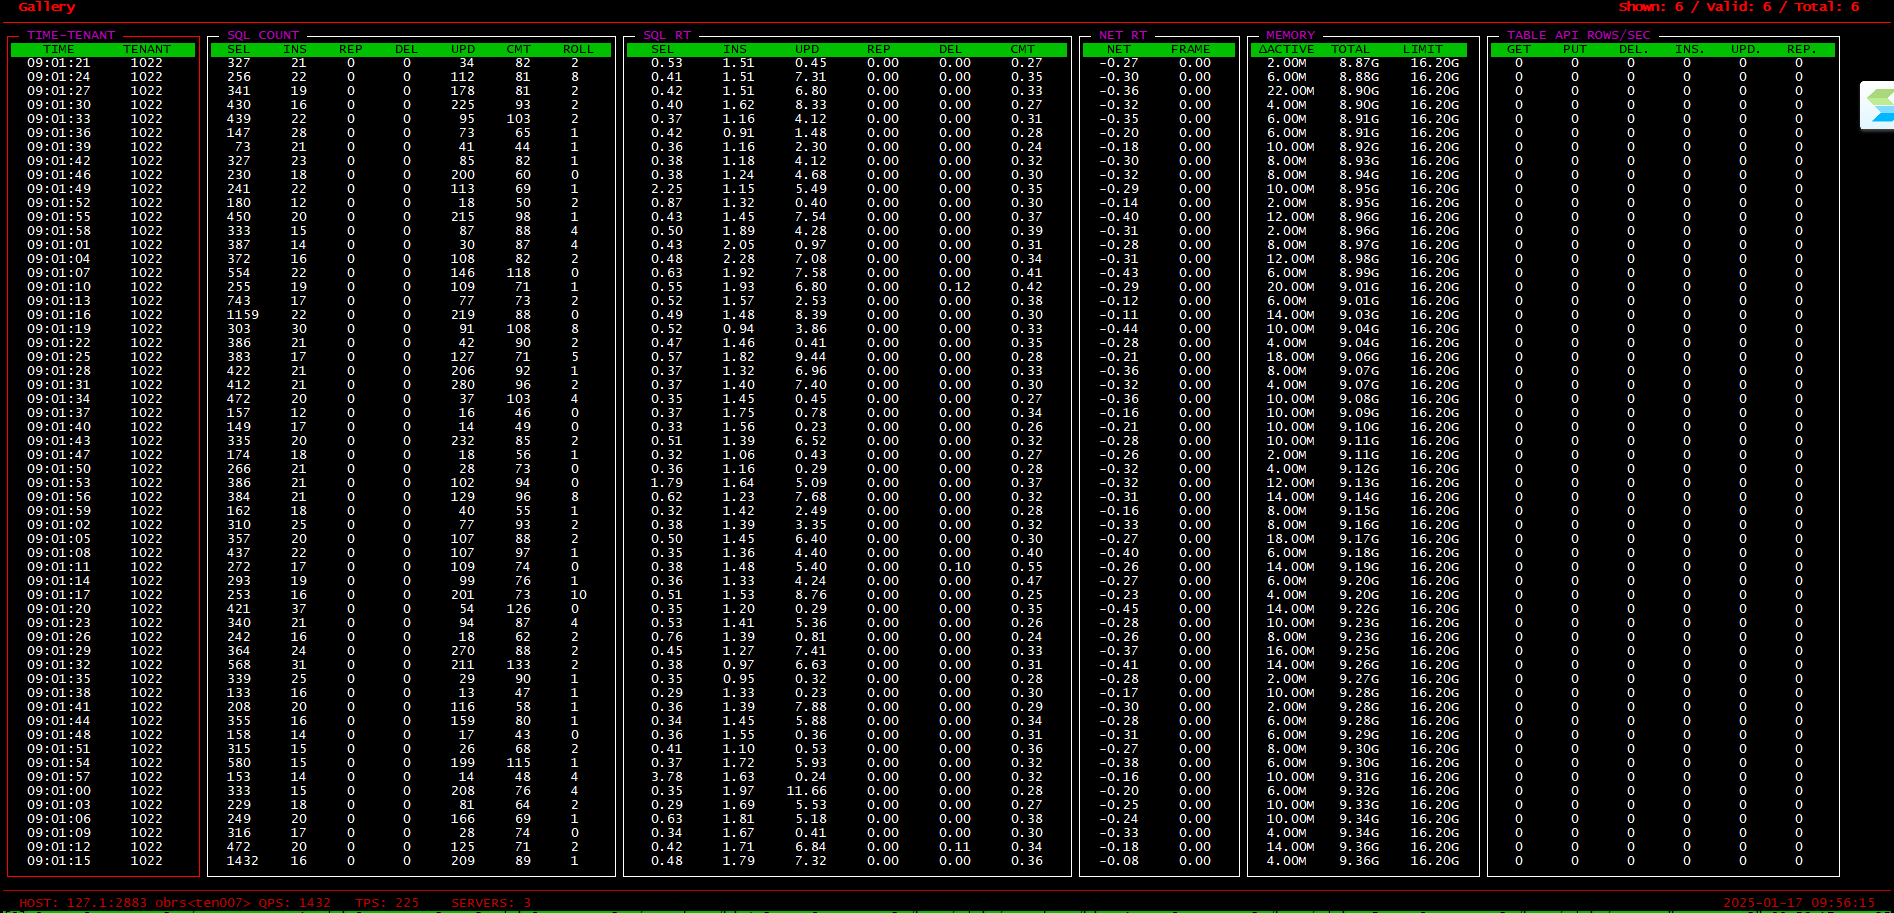Click the ROLL column header in SQL COUNT
Image resolution: width=1894 pixels, height=913 pixels.
(x=579, y=49)
